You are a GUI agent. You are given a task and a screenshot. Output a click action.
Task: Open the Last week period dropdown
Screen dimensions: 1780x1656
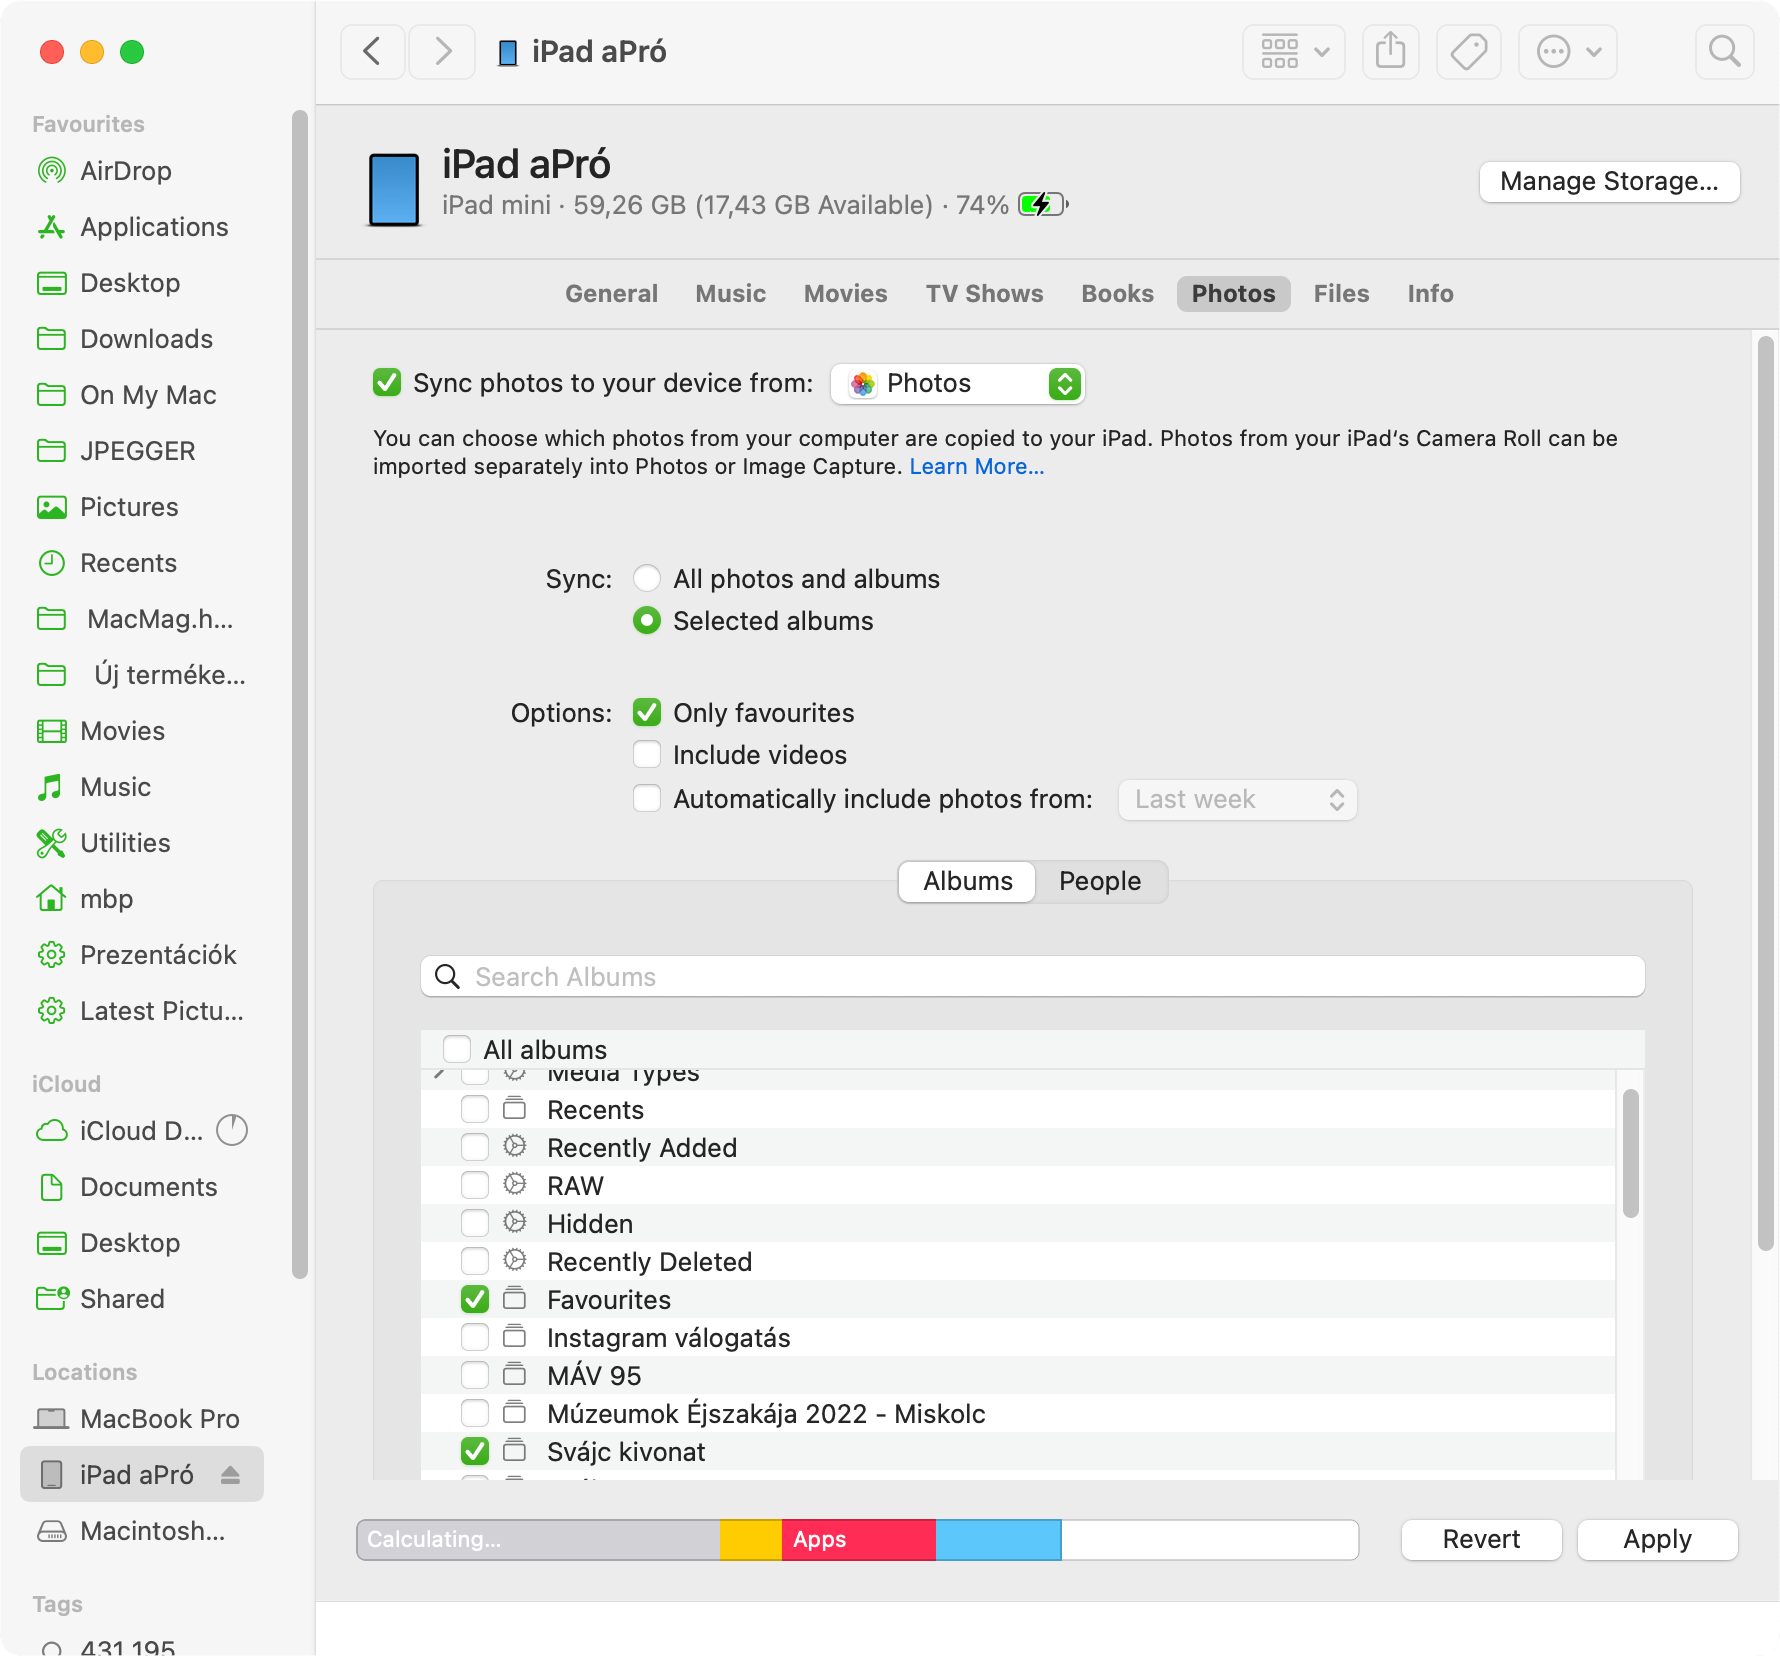point(1238,800)
